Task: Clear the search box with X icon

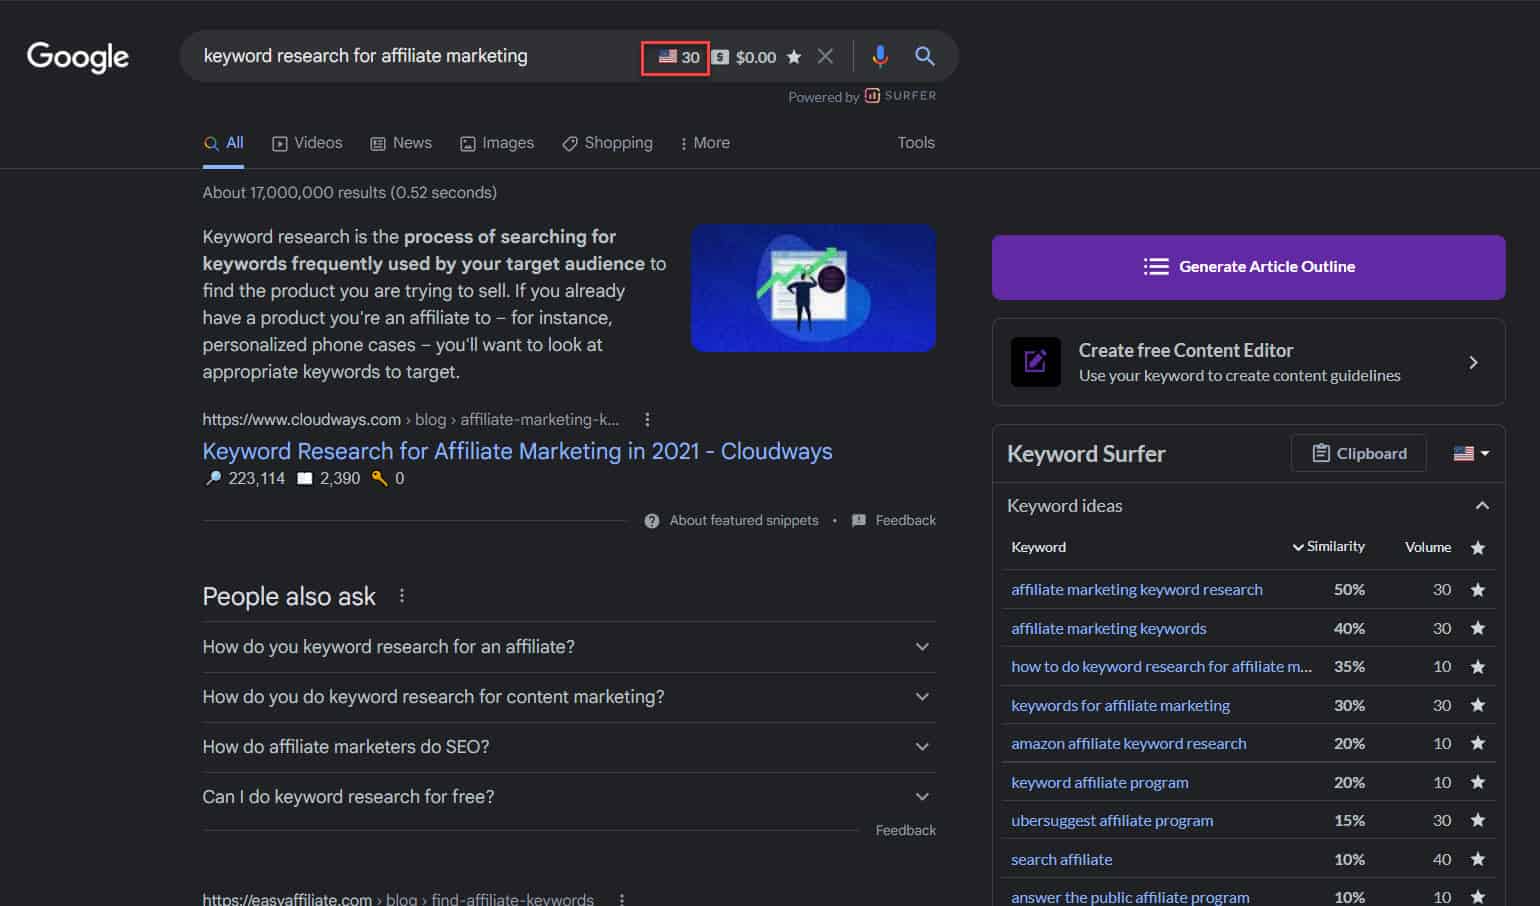Action: (825, 56)
